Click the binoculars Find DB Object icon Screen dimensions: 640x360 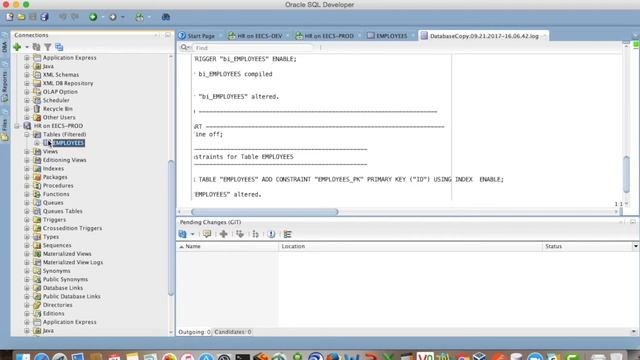[x=166, y=17]
